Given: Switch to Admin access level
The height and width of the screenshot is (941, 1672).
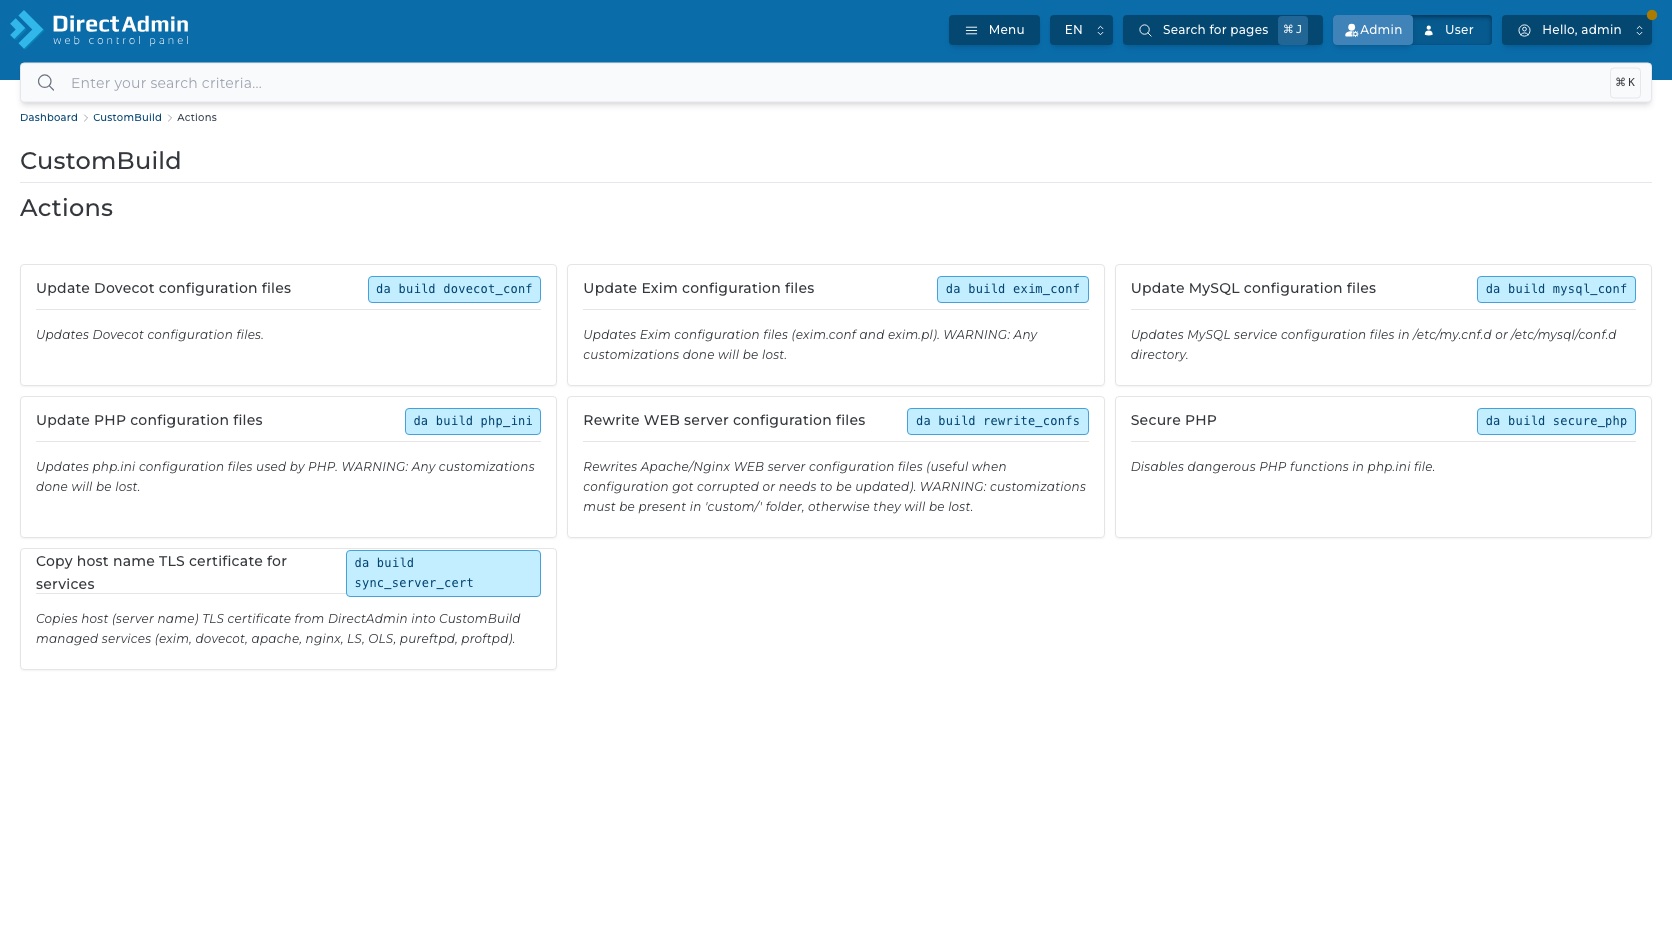Looking at the screenshot, I should point(1373,30).
